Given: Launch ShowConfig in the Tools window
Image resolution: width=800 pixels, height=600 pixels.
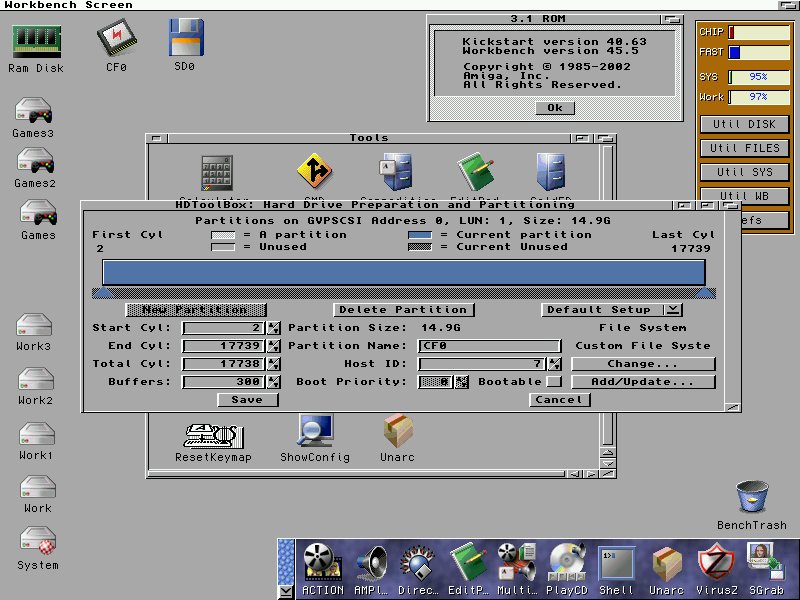Looking at the screenshot, I should (x=315, y=432).
